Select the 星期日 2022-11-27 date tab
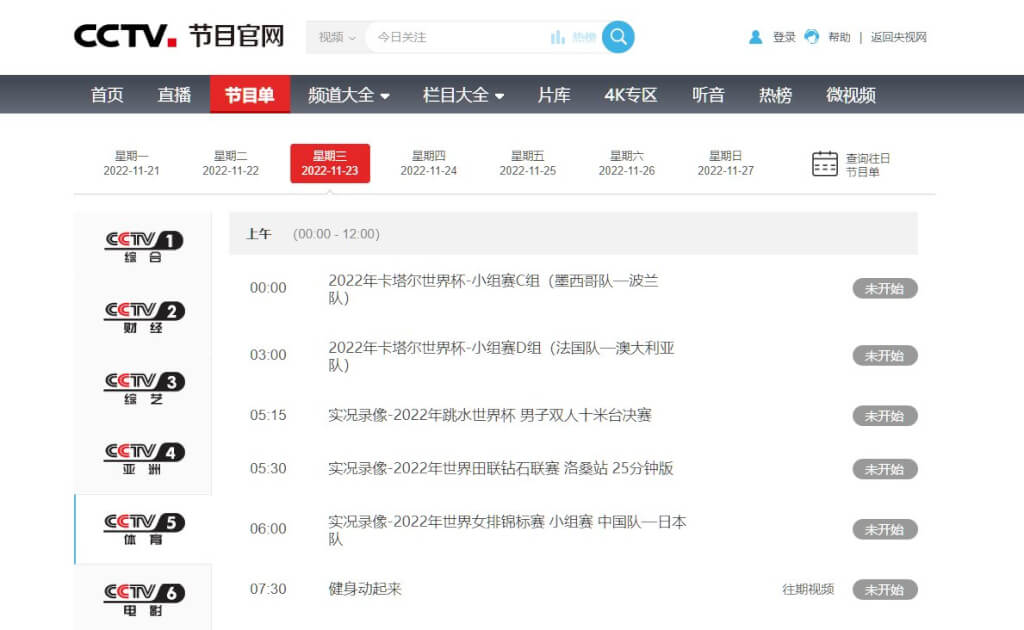This screenshot has width=1024, height=630. coord(726,163)
